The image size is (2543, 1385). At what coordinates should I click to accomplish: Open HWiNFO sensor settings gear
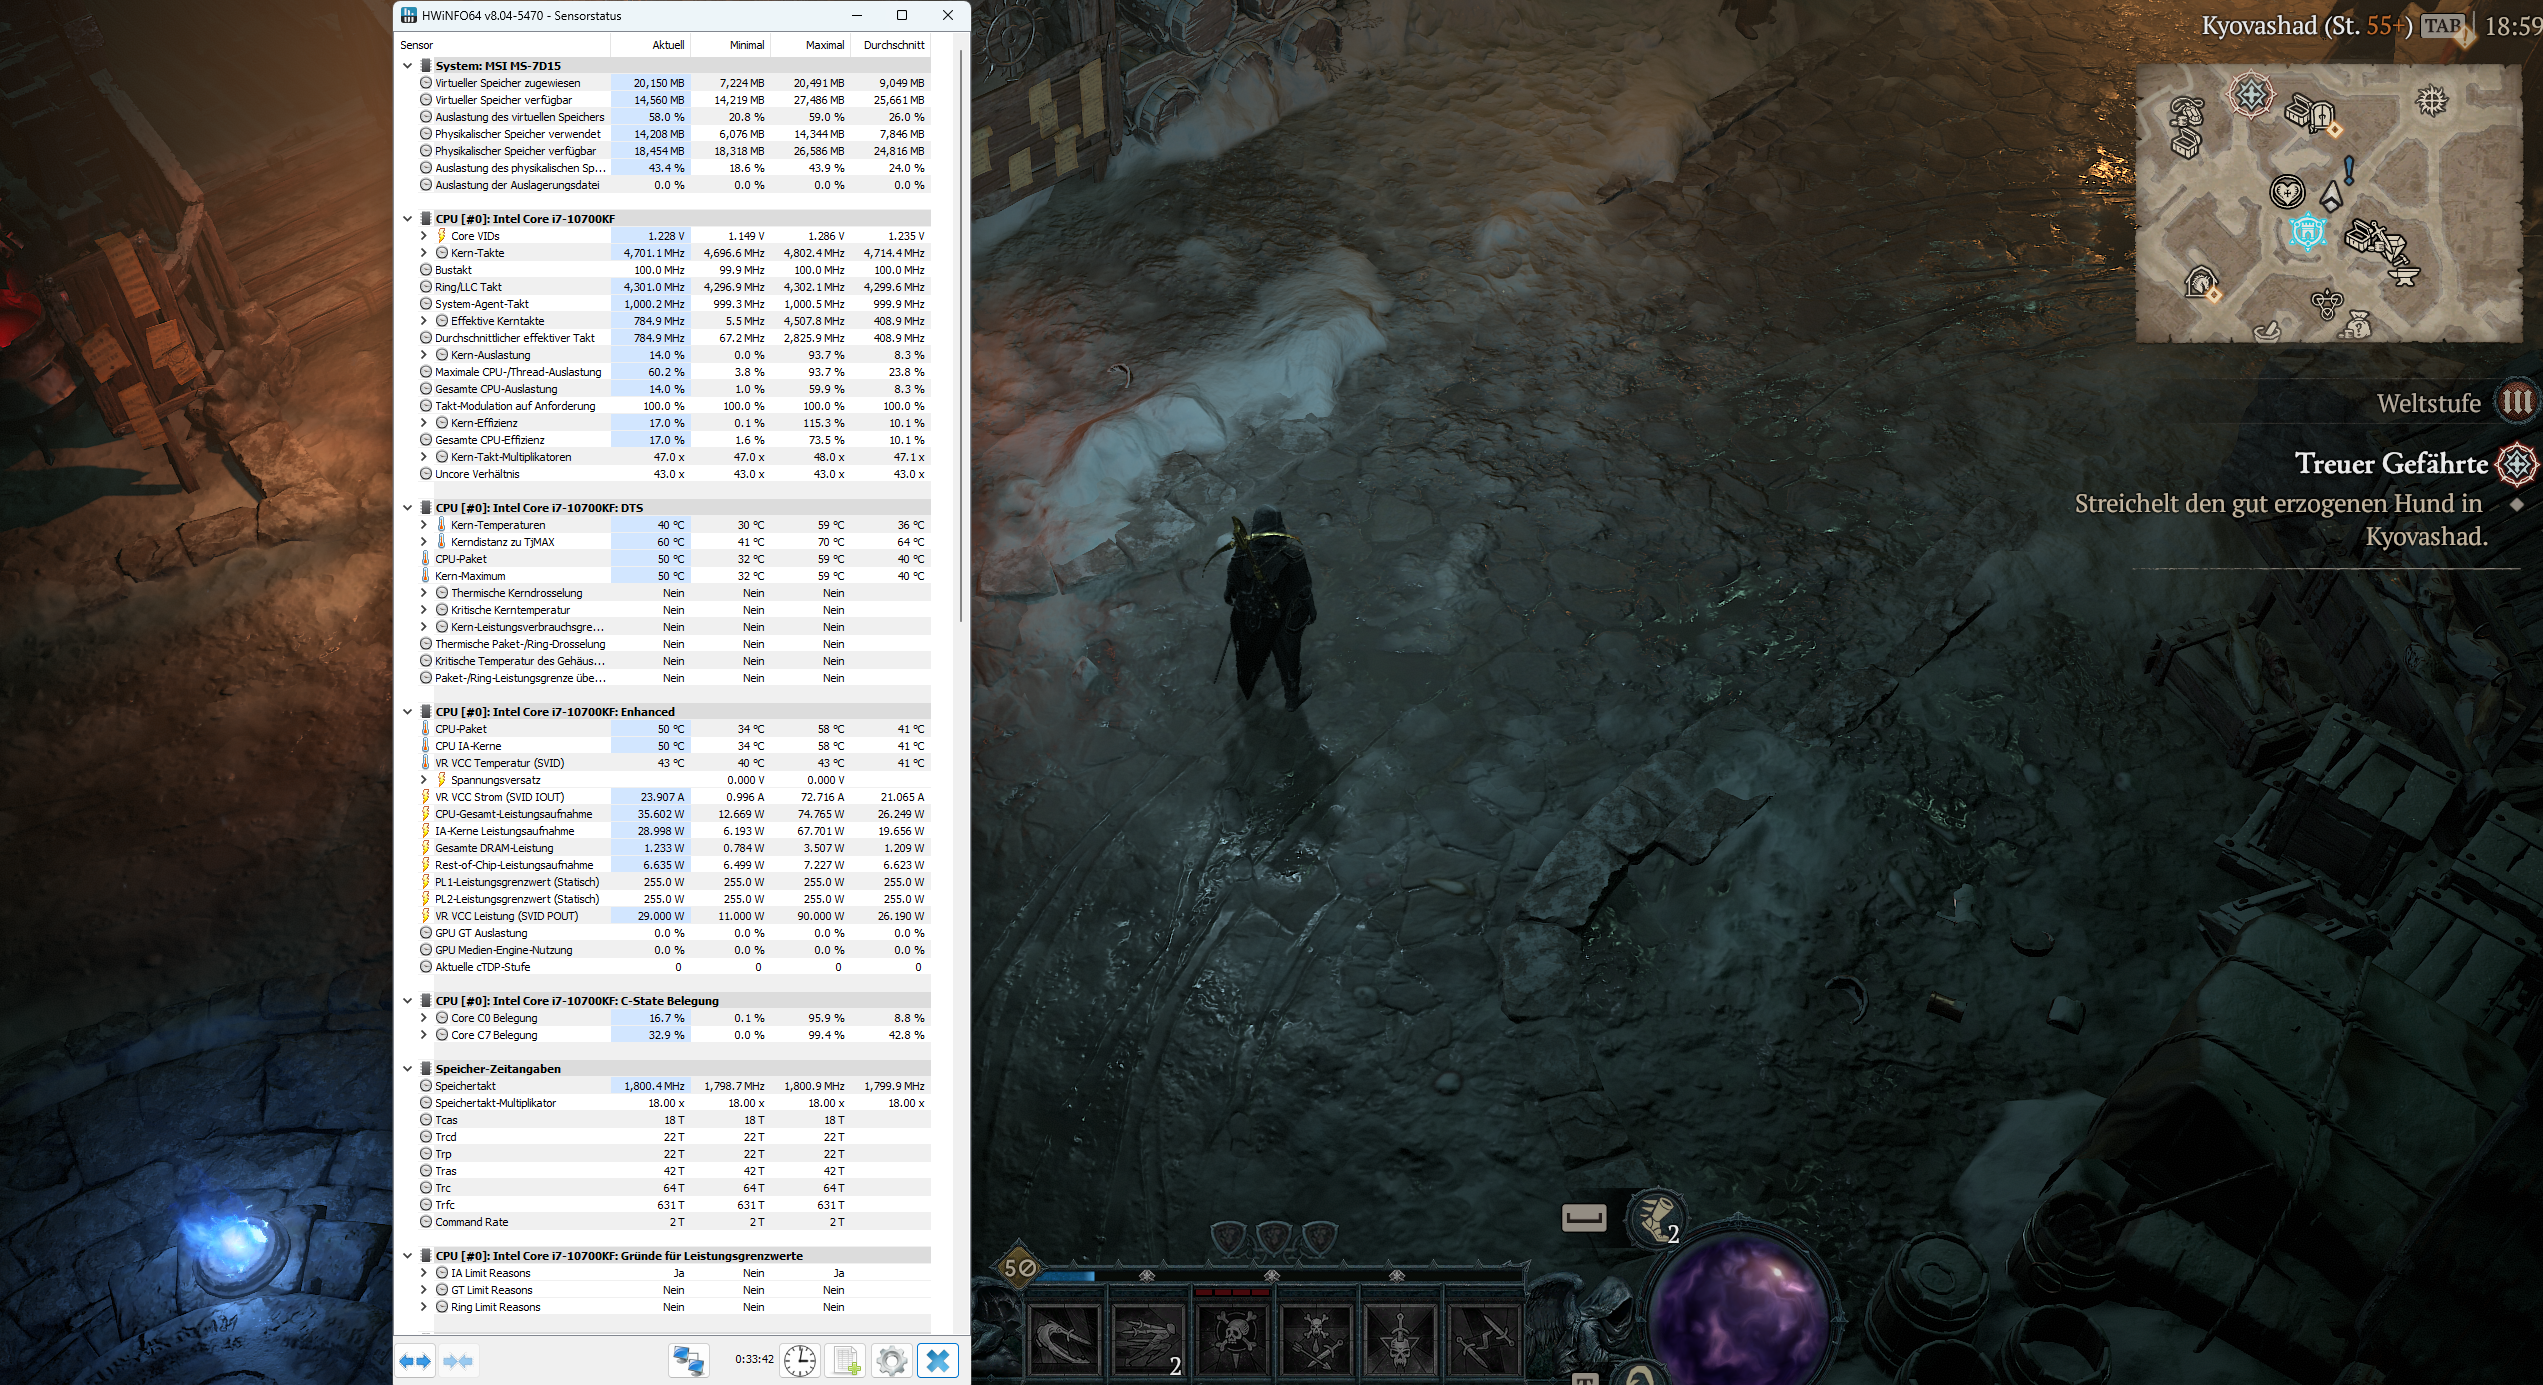891,1360
